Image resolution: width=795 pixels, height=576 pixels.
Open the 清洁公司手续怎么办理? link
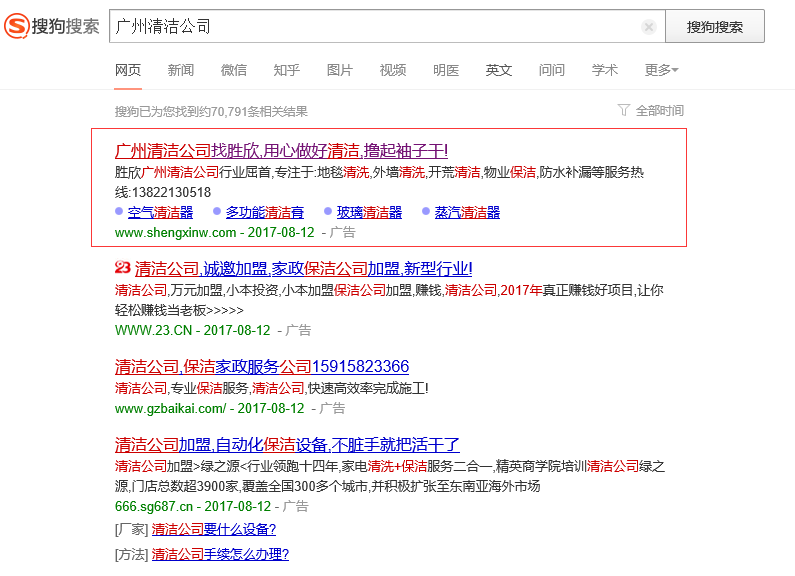pyautogui.click(x=220, y=554)
